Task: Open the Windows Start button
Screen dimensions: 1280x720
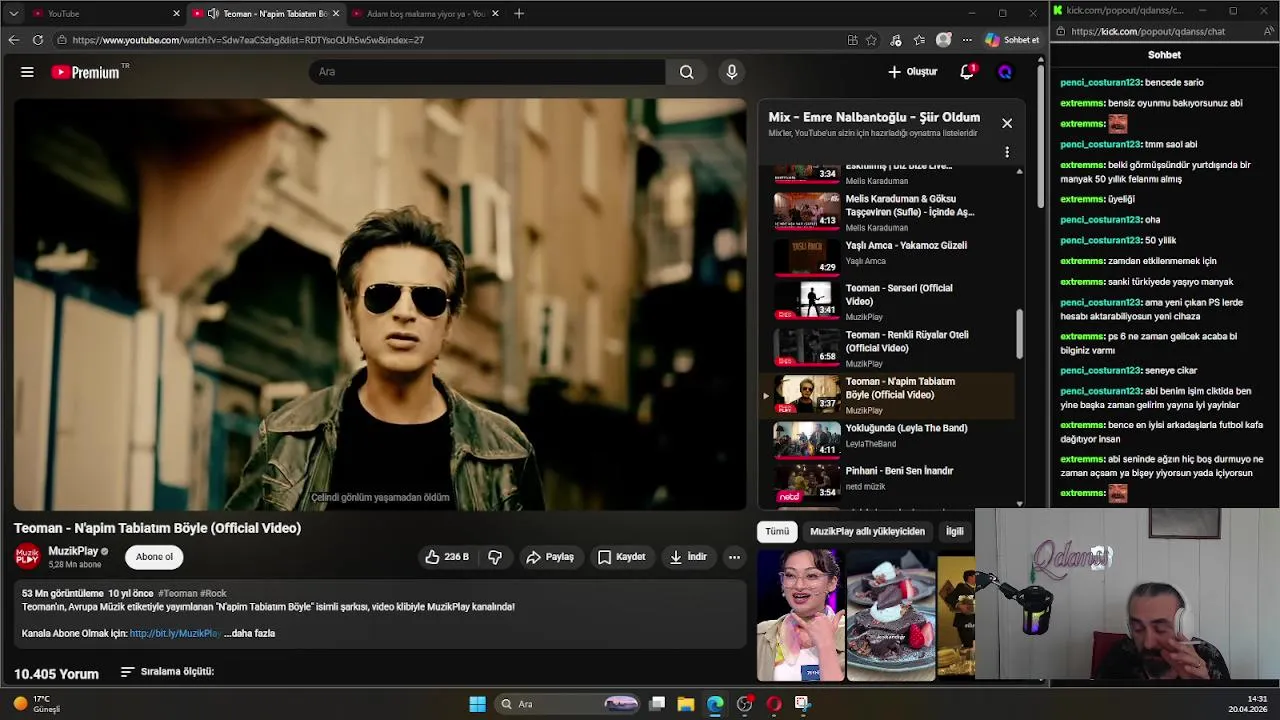Action: click(478, 704)
